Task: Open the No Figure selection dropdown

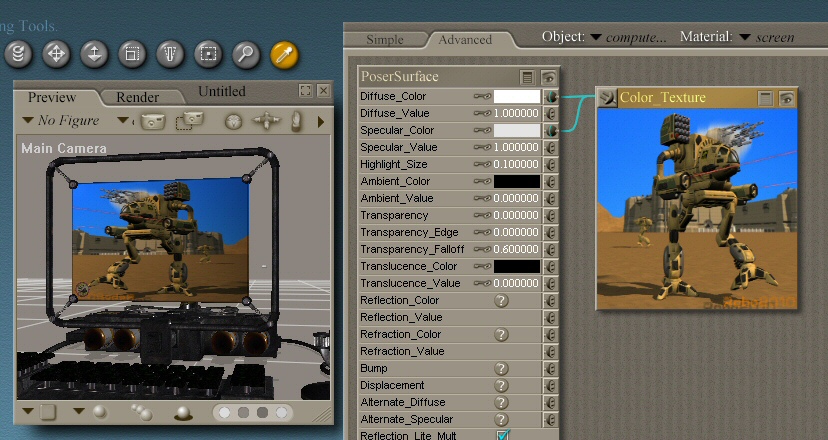Action: point(28,120)
